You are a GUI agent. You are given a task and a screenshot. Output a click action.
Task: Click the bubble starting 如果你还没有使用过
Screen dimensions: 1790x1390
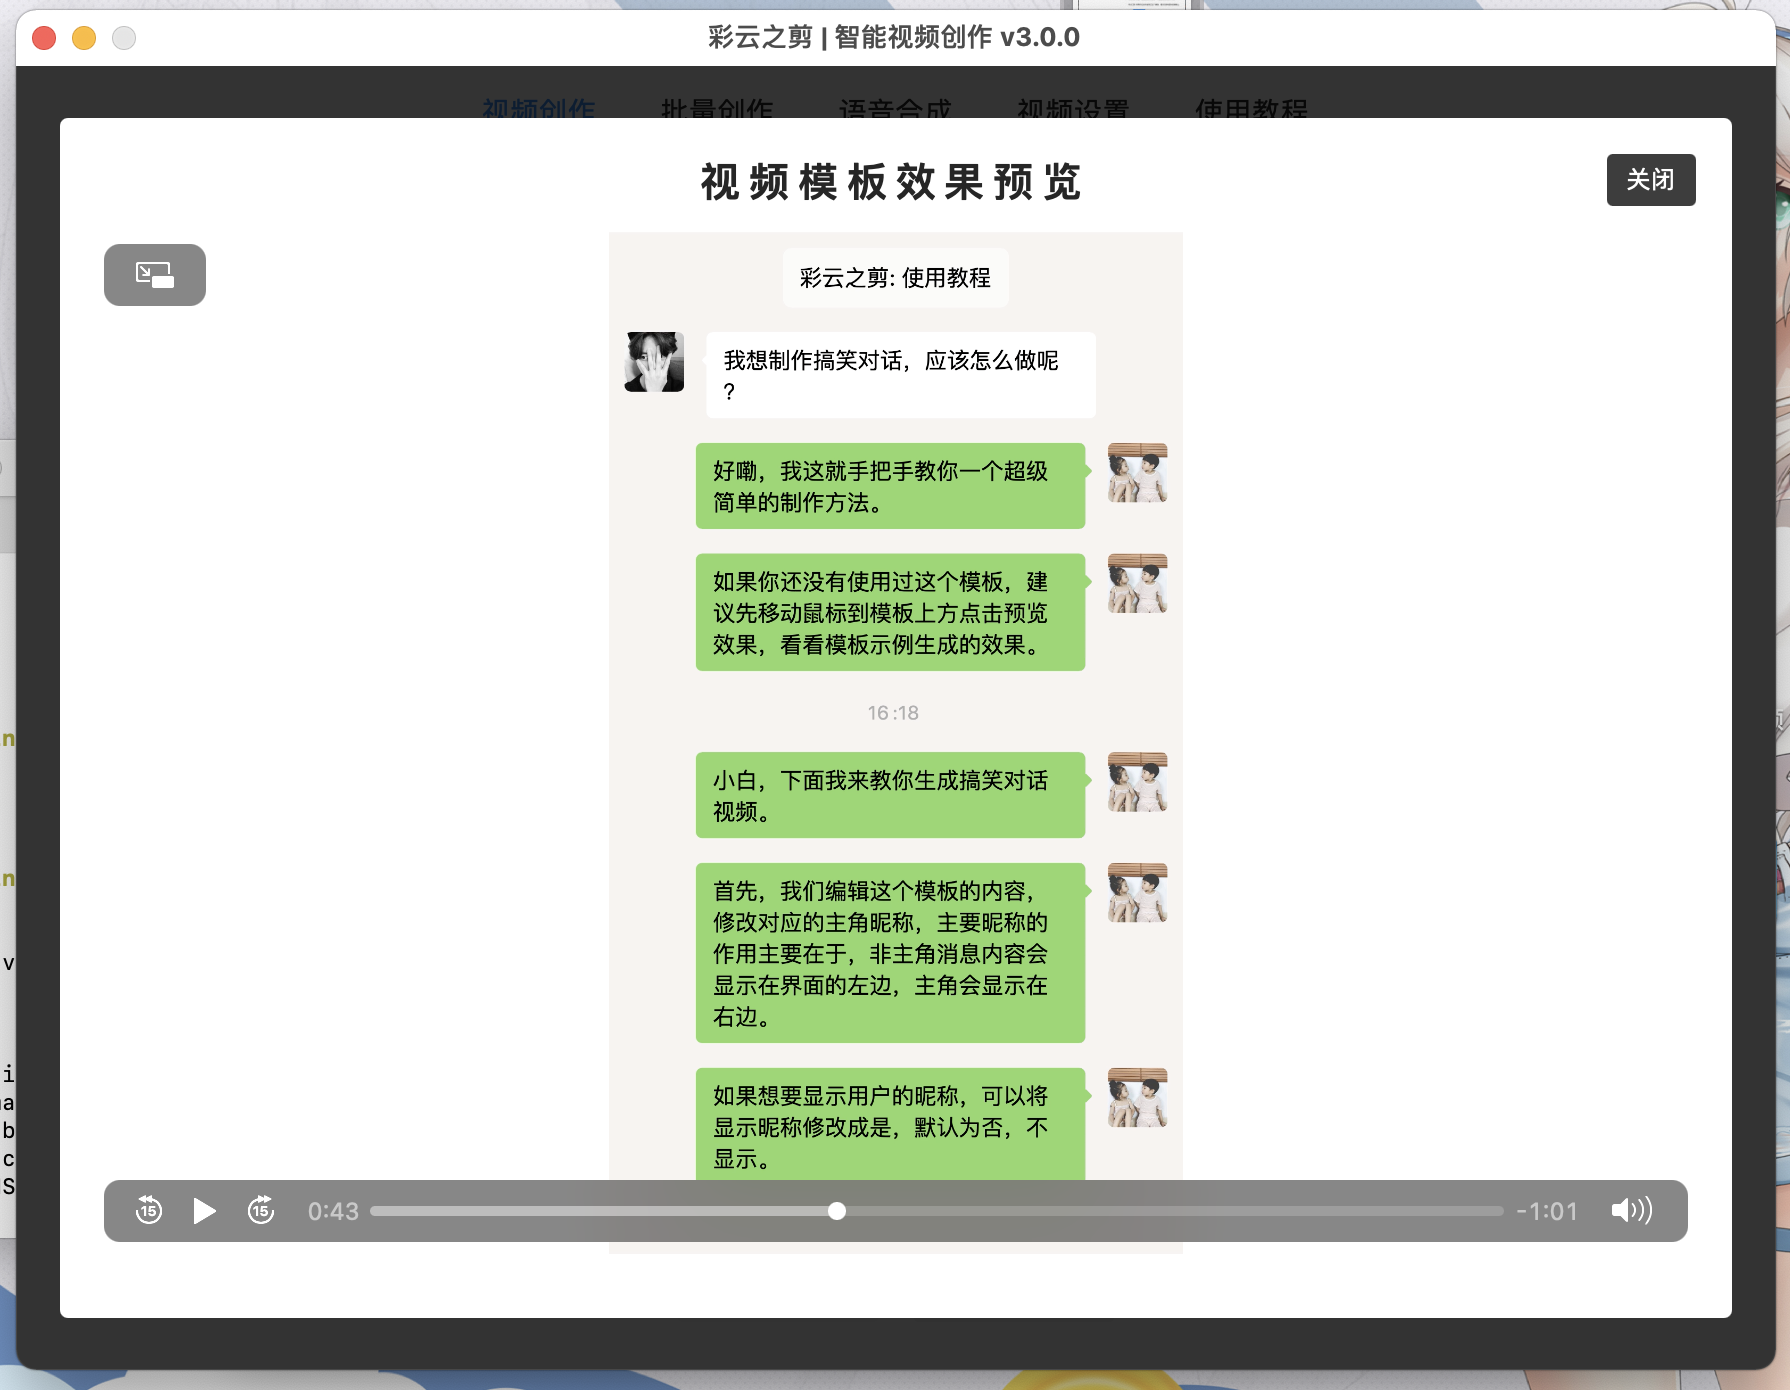890,612
